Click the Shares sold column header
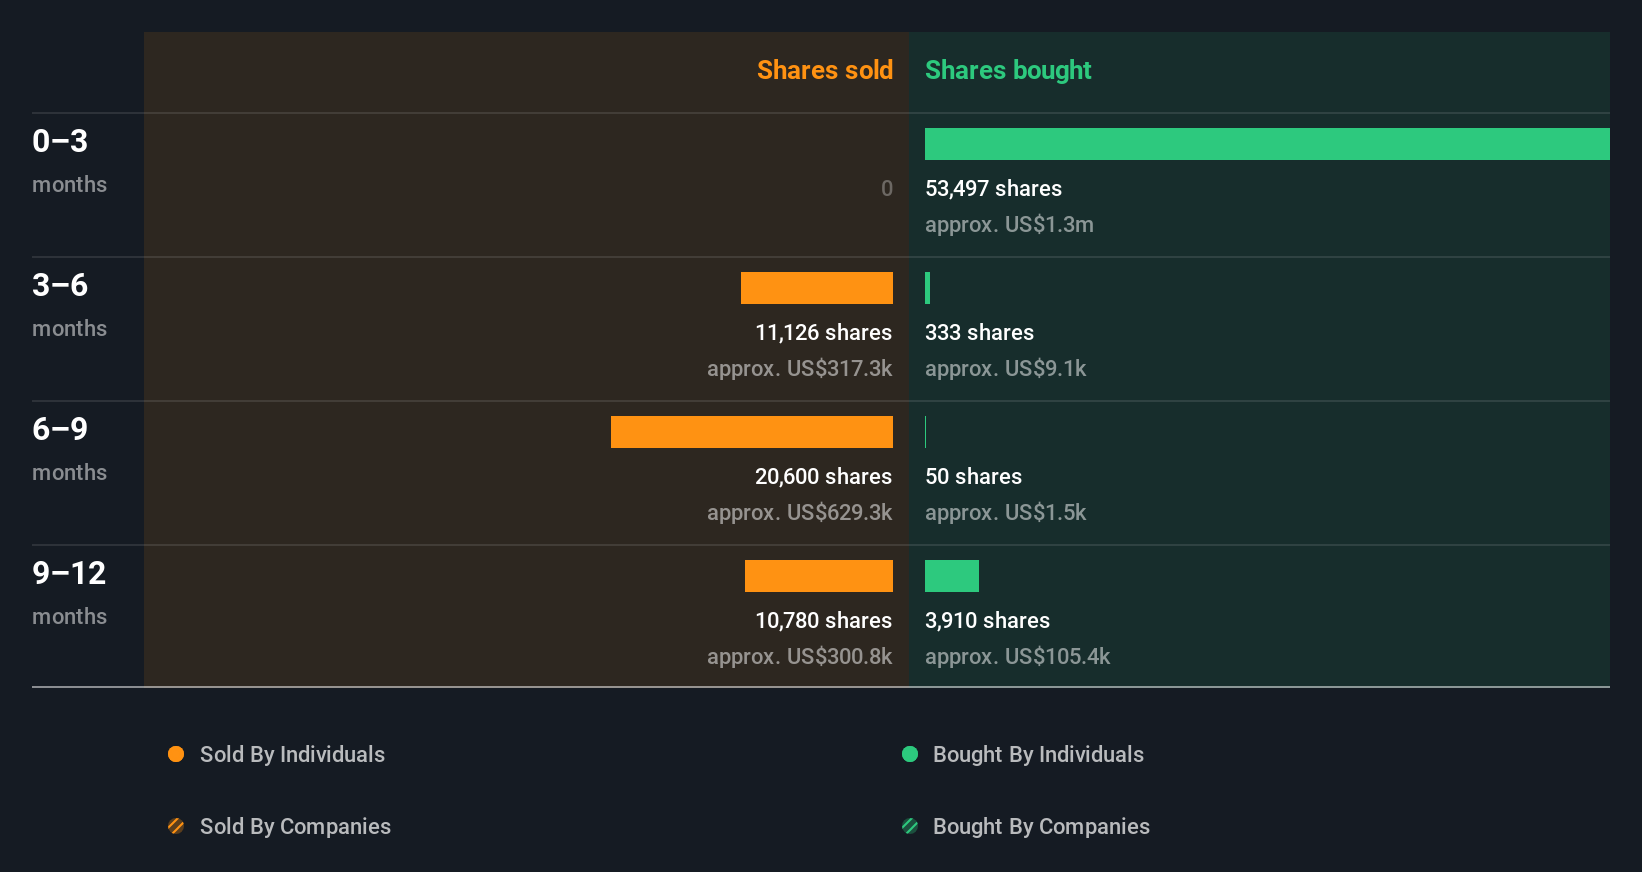Viewport: 1642px width, 872px height. (x=825, y=70)
